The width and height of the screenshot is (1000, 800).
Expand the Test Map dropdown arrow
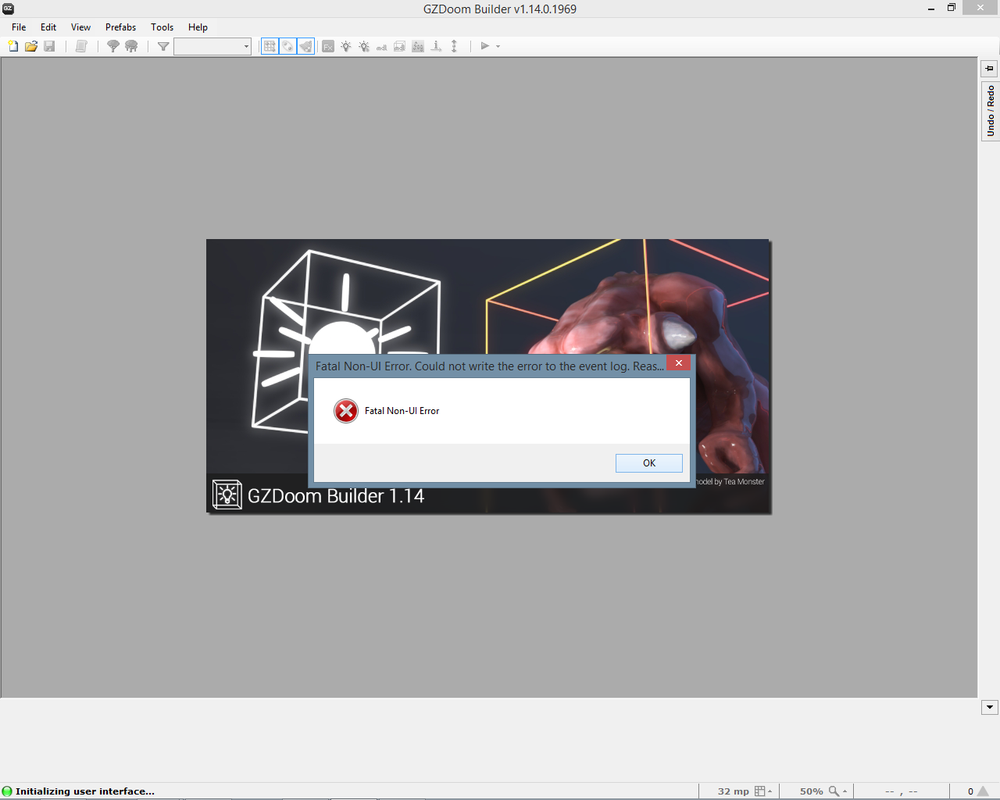[x=498, y=46]
